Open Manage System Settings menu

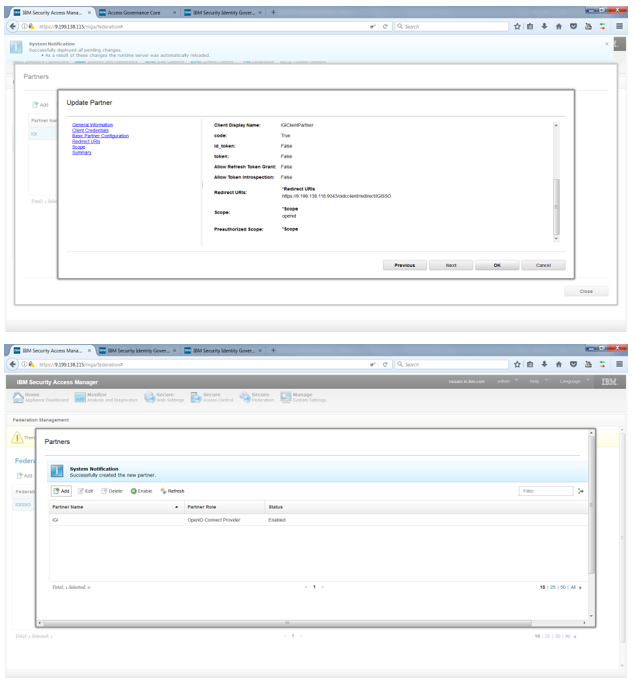[x=303, y=397]
